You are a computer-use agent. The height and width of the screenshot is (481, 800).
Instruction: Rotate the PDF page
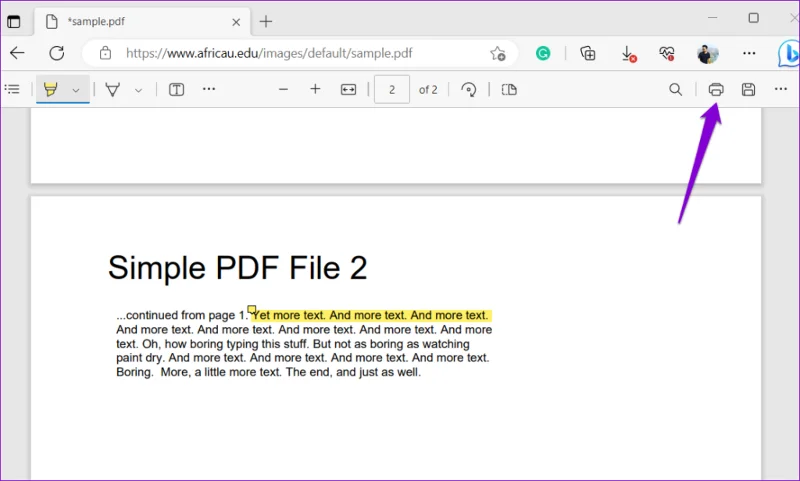[468, 90]
